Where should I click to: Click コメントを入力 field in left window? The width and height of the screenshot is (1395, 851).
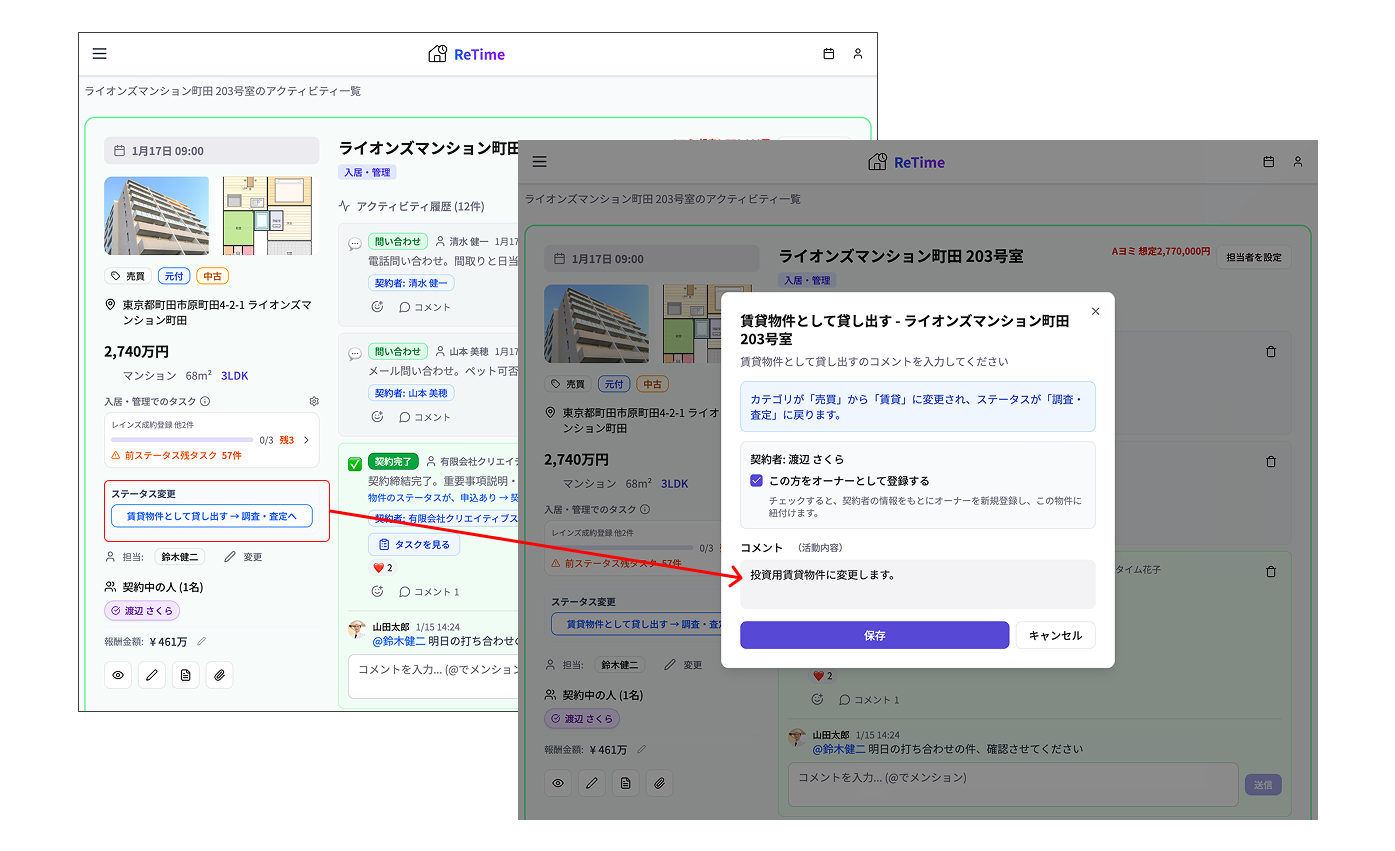point(433,676)
